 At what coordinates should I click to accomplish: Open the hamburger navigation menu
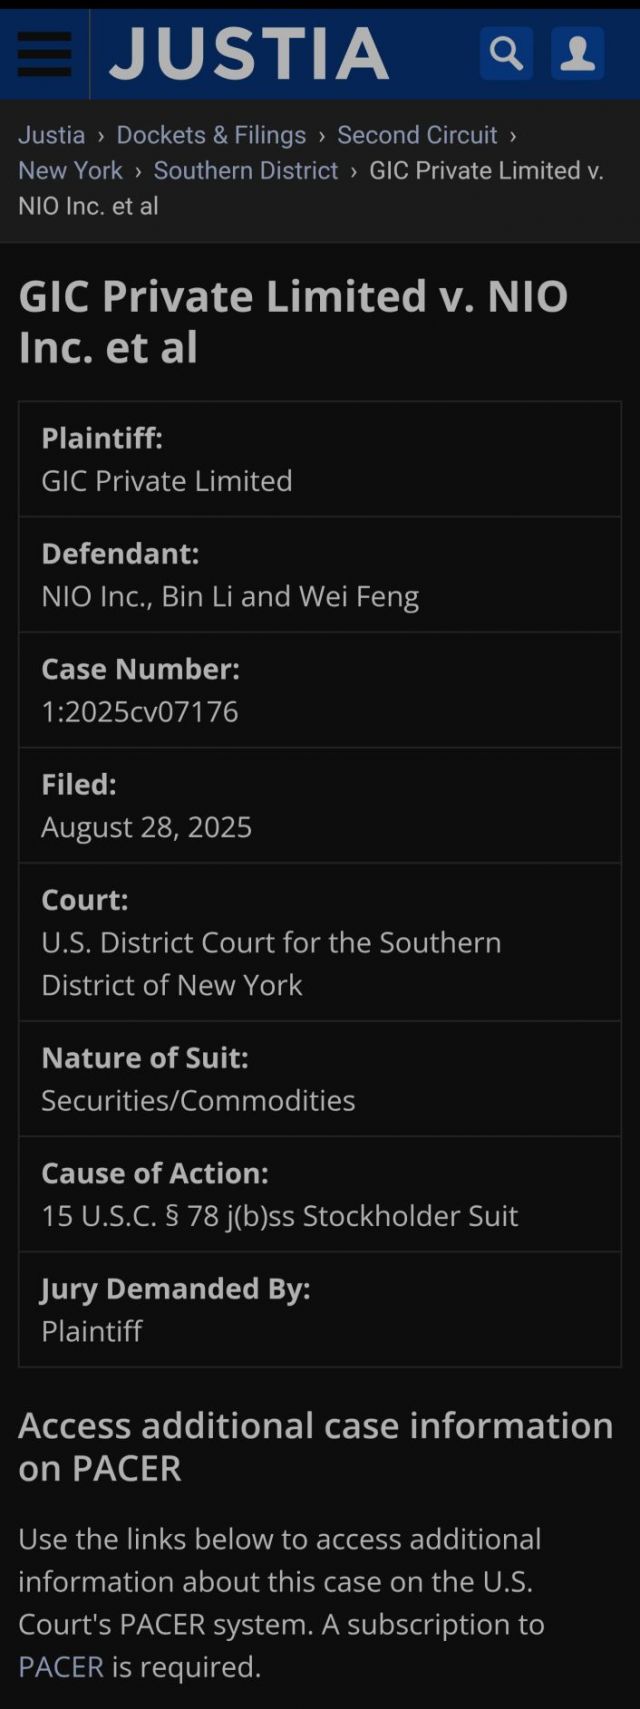44,54
